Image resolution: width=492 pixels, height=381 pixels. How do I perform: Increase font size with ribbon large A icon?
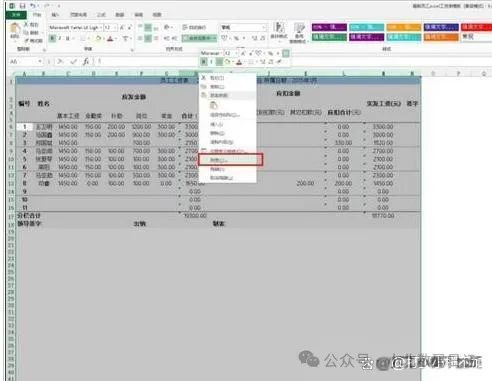(x=122, y=27)
